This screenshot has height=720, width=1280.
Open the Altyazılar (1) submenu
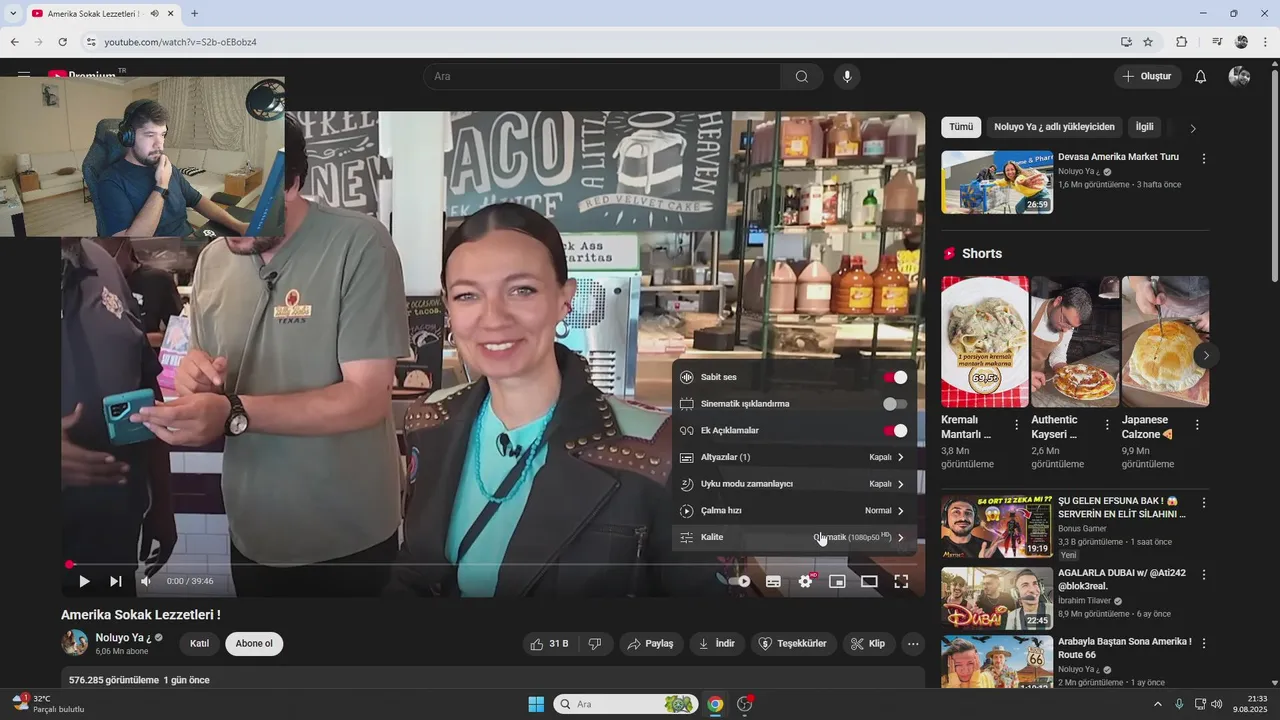click(x=794, y=457)
